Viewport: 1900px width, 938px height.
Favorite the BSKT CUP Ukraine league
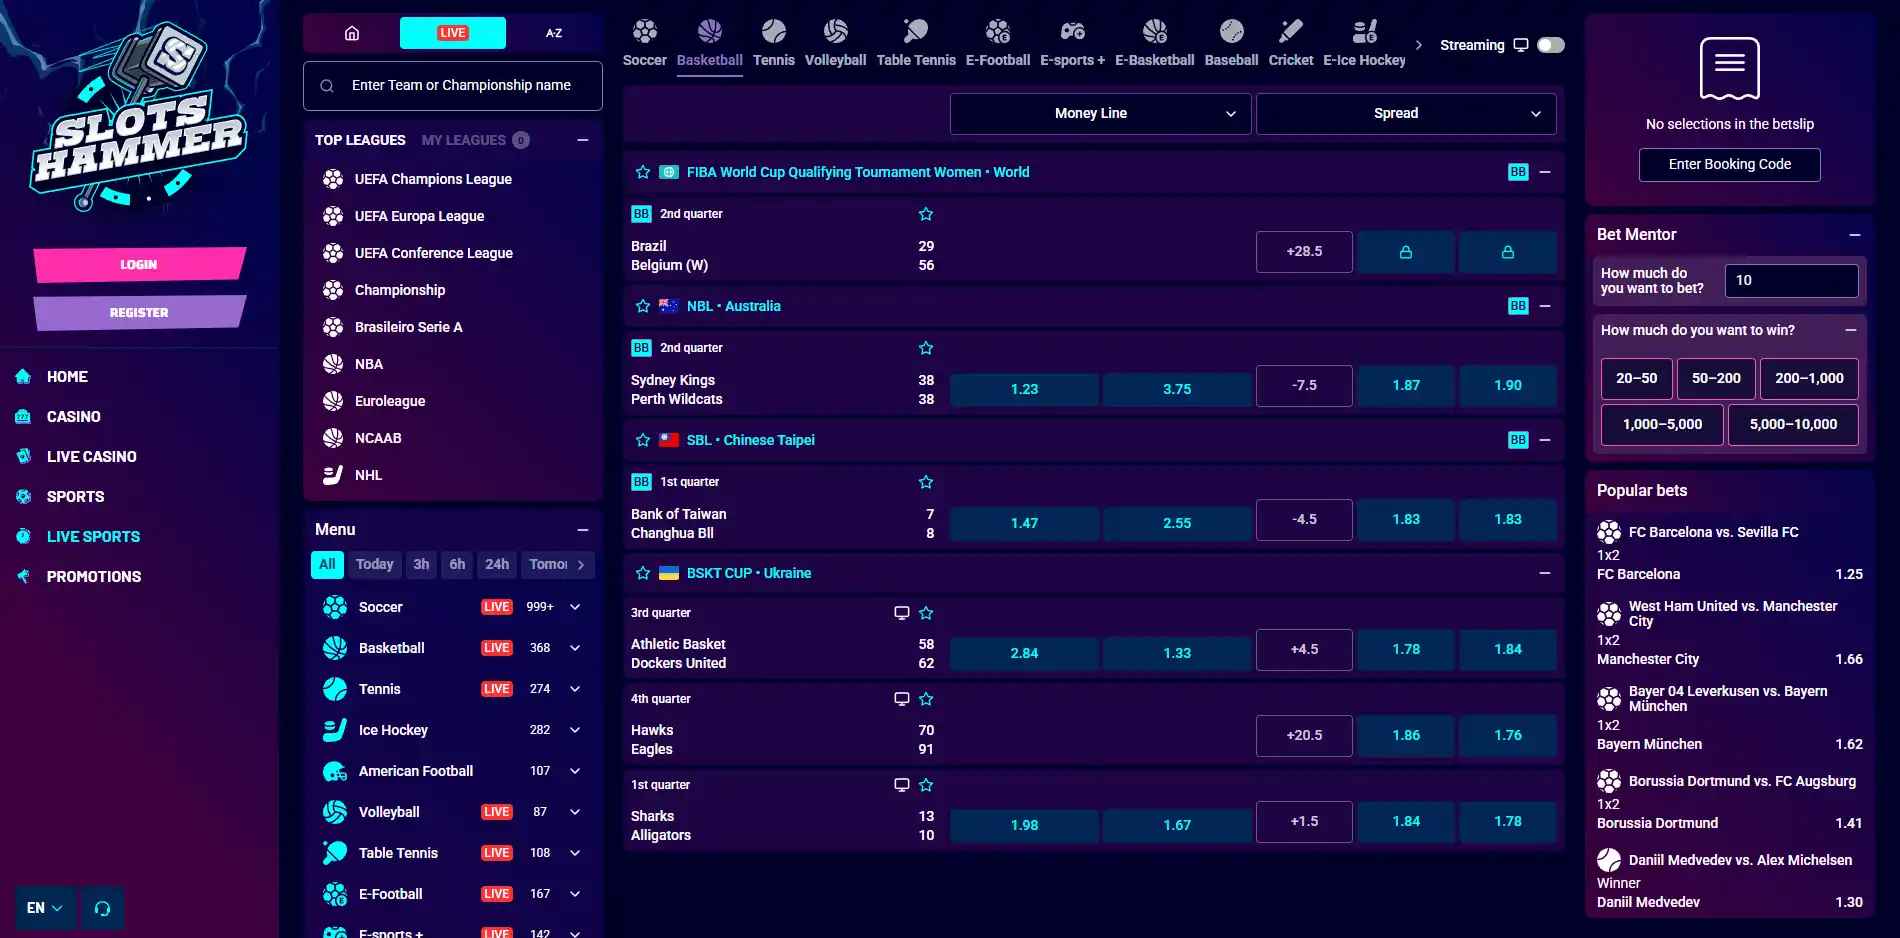[643, 573]
